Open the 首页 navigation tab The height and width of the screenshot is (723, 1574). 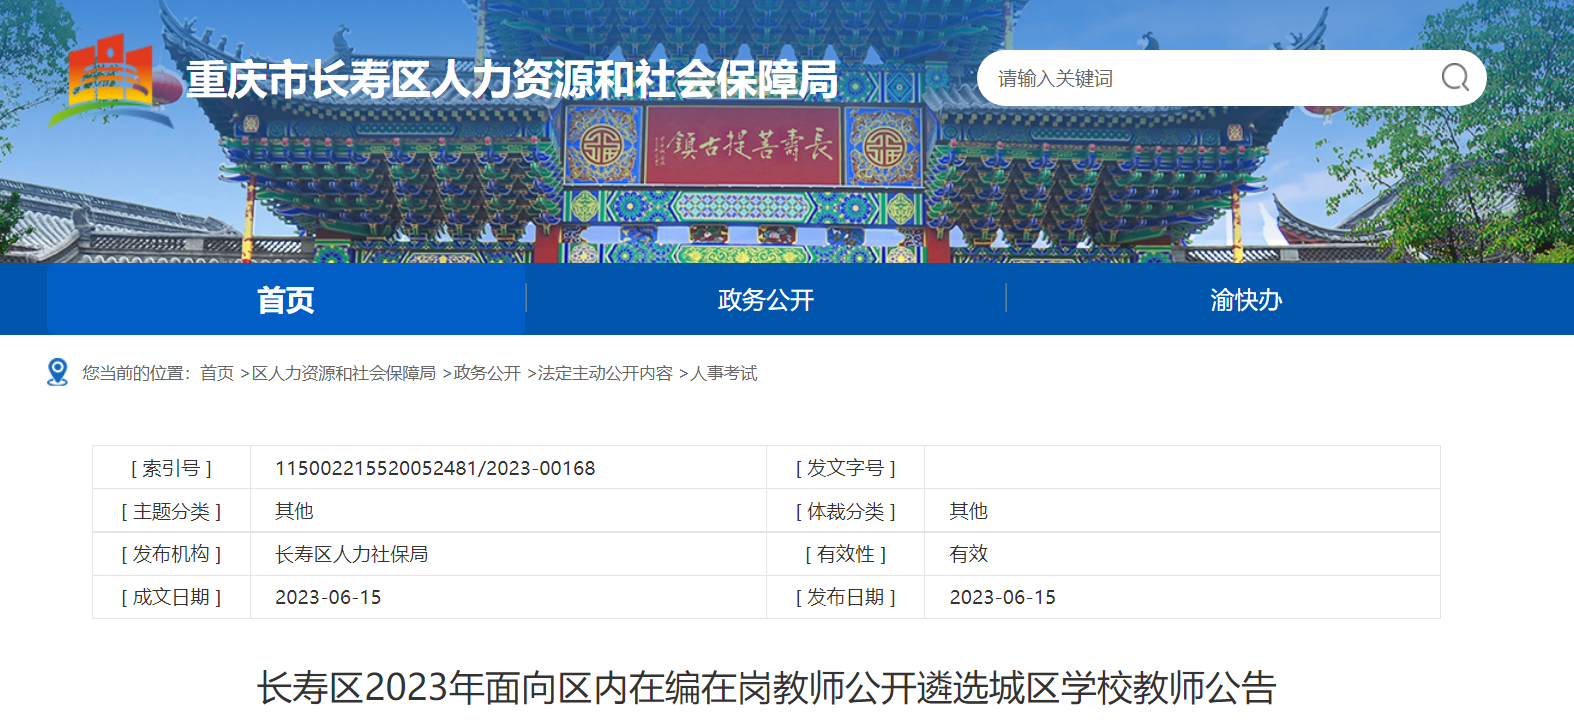[286, 299]
